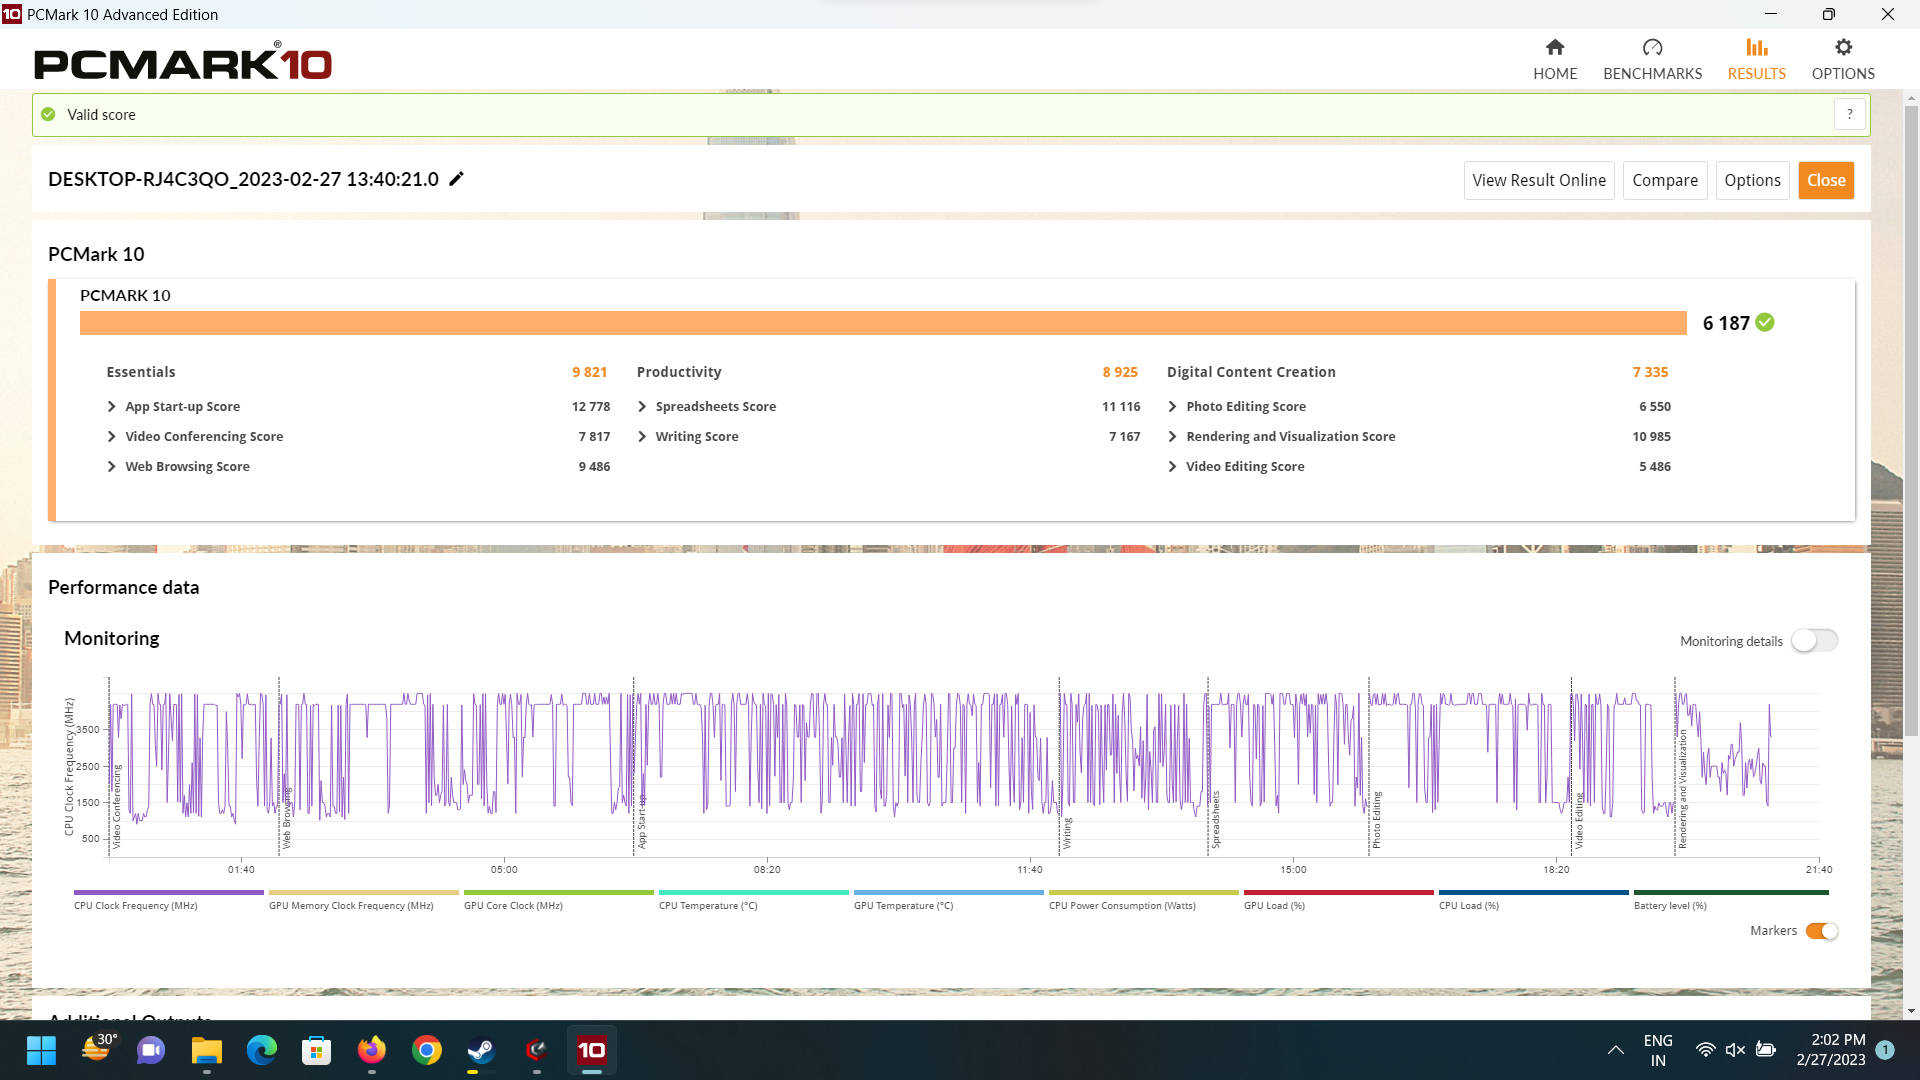The image size is (1920, 1080).
Task: Switch to the Results tab
Action: tap(1756, 60)
